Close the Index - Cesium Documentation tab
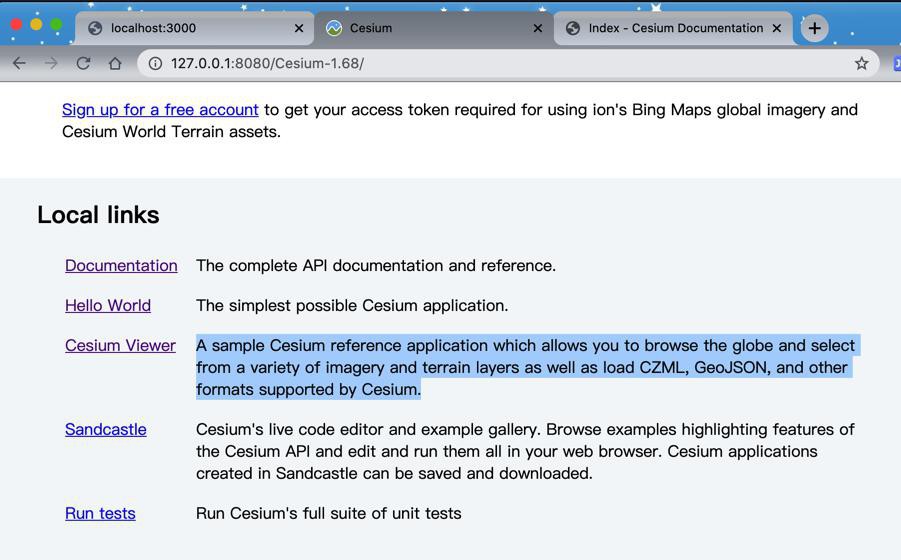 tap(777, 28)
